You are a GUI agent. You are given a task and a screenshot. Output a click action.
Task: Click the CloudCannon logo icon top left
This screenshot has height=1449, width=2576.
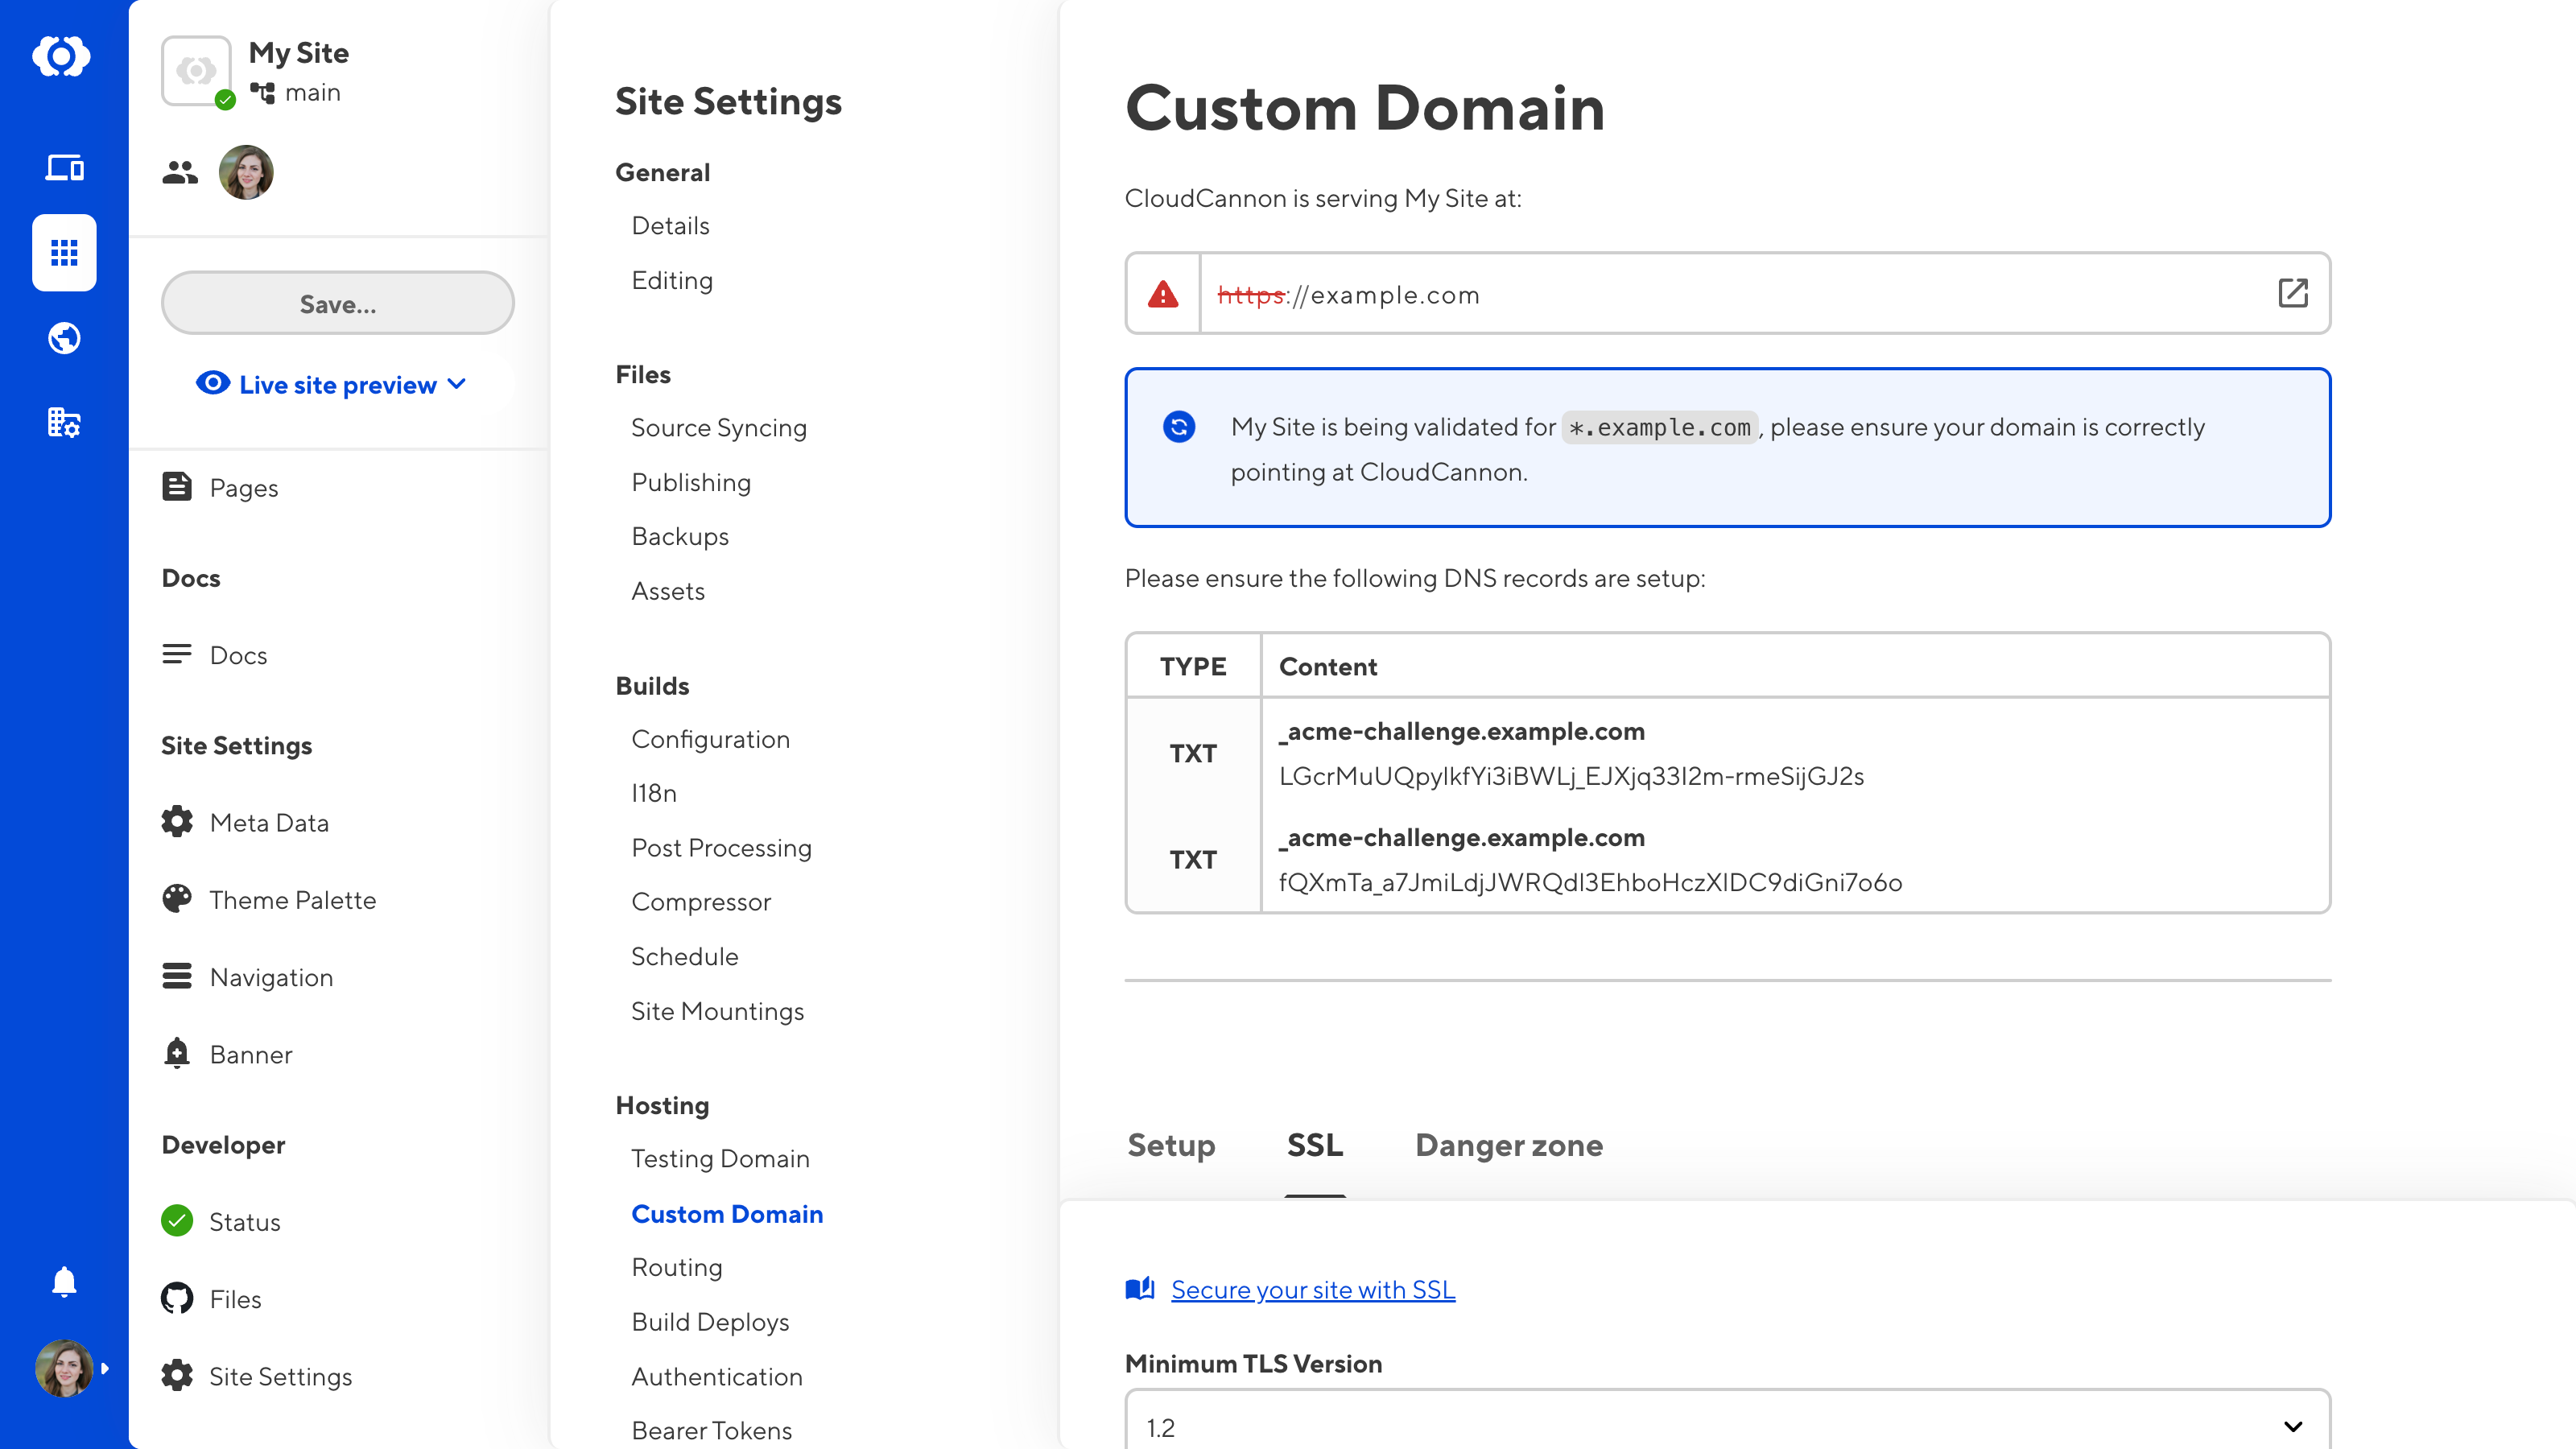click(64, 55)
